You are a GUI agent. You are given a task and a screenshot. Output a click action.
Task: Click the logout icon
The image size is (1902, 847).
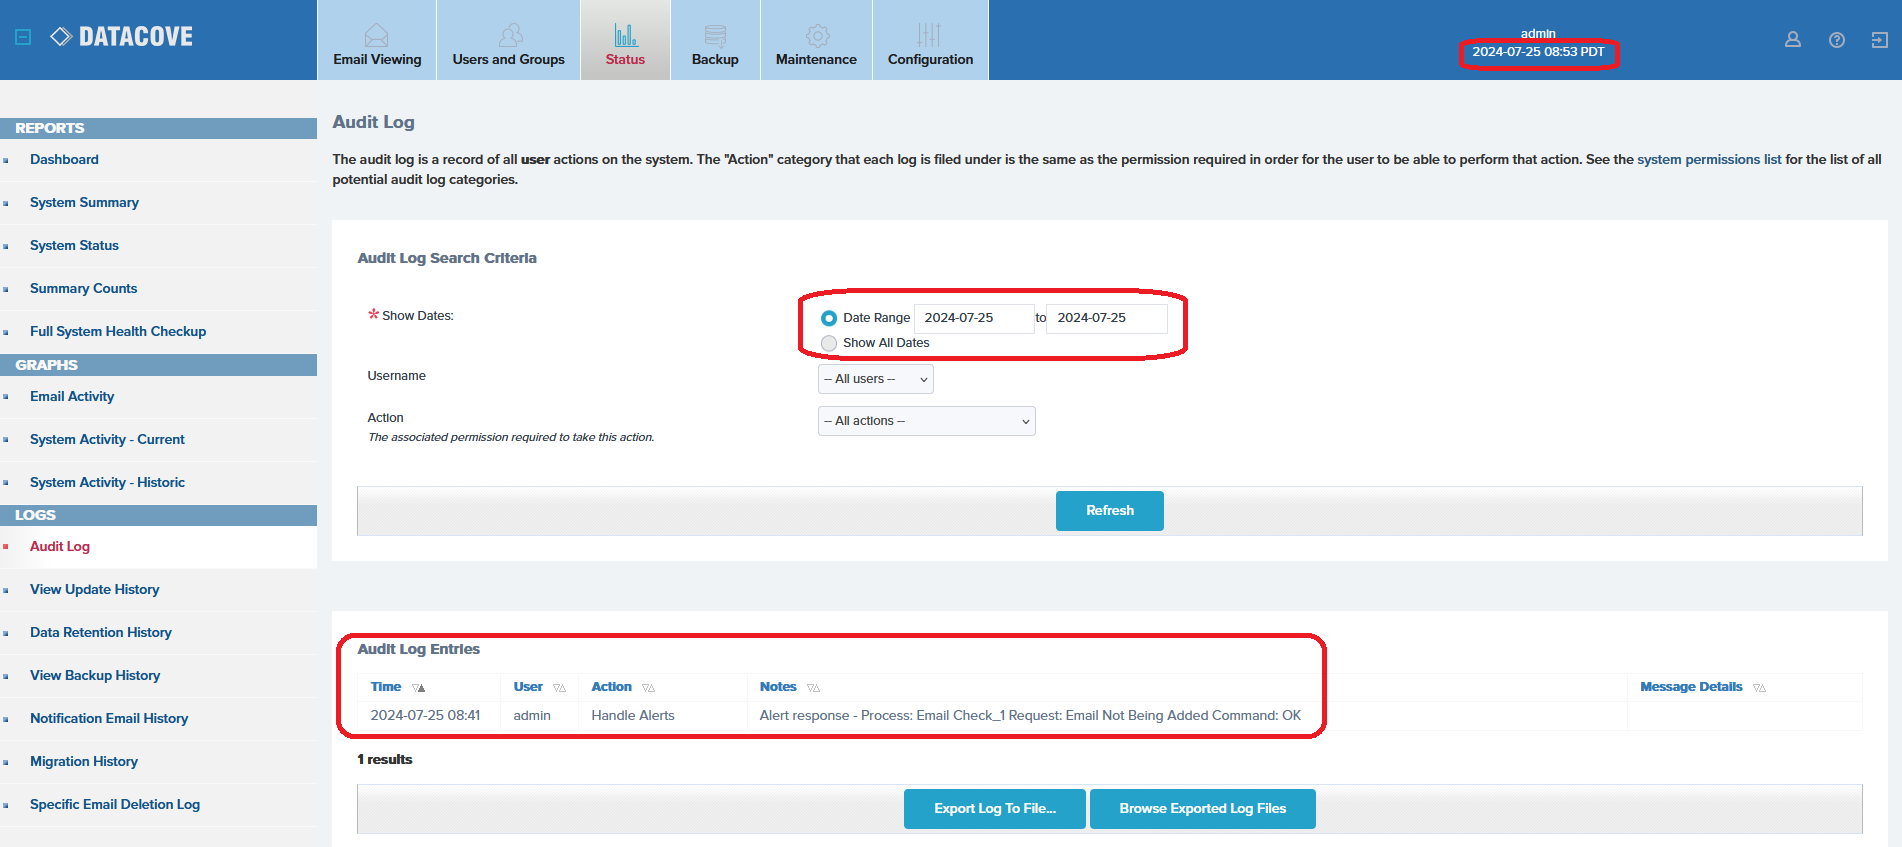[x=1879, y=40]
